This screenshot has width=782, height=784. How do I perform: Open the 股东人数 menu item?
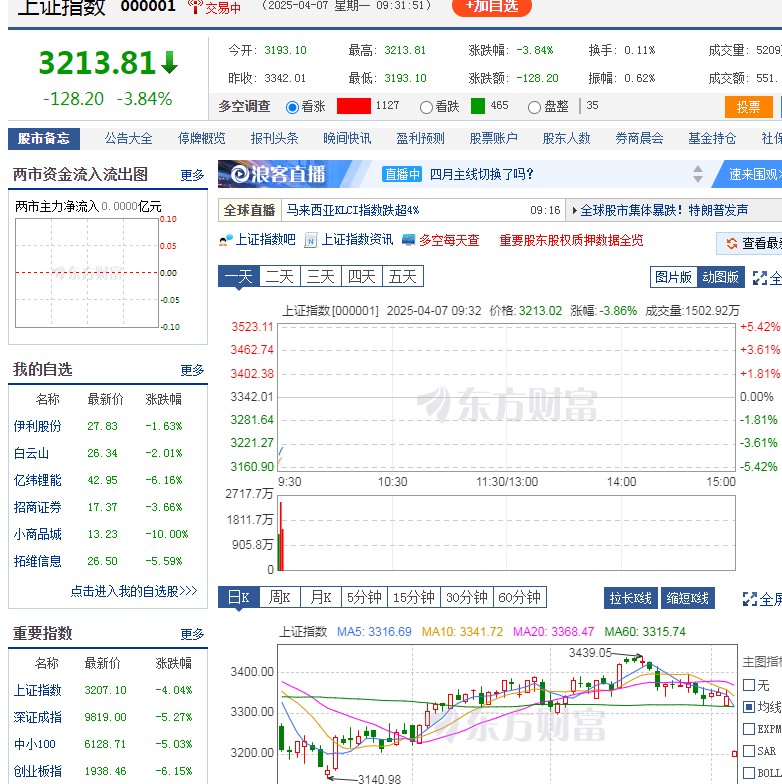tap(566, 138)
